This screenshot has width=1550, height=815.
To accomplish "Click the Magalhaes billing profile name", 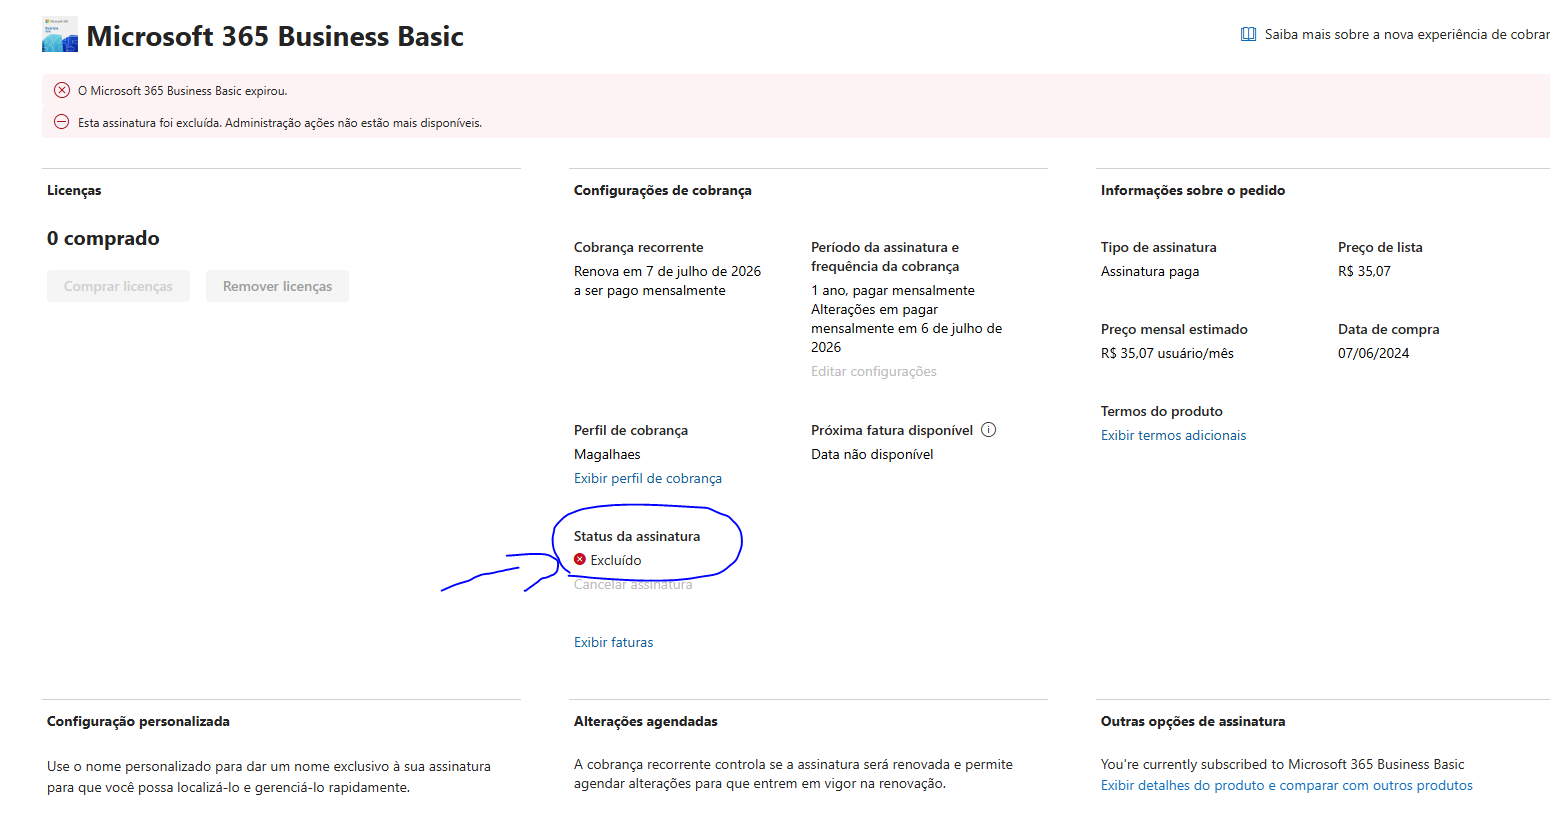I will (x=607, y=454).
